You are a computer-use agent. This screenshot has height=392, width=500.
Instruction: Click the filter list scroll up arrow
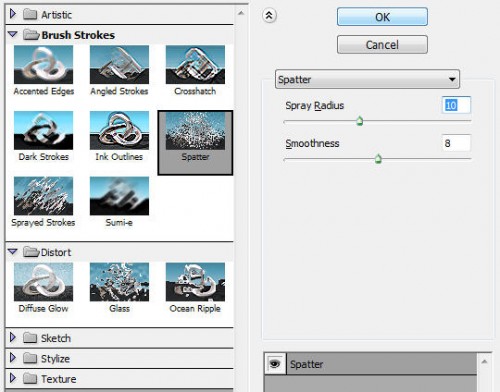click(x=241, y=13)
